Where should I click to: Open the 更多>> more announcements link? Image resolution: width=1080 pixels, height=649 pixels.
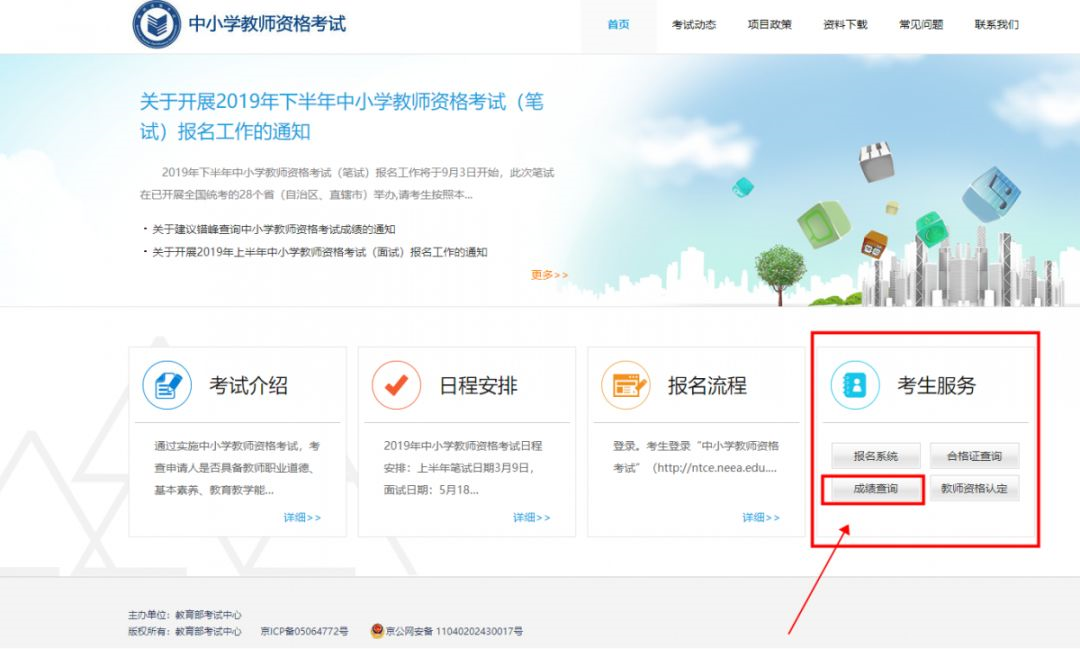coord(548,272)
